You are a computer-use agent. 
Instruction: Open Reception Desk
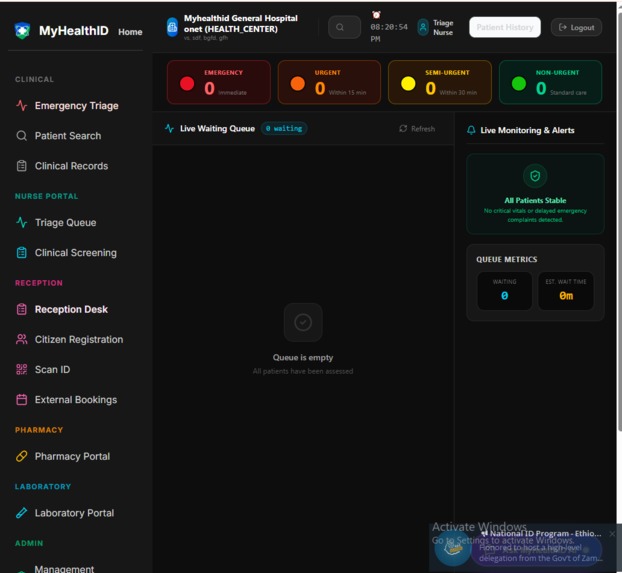click(x=71, y=309)
